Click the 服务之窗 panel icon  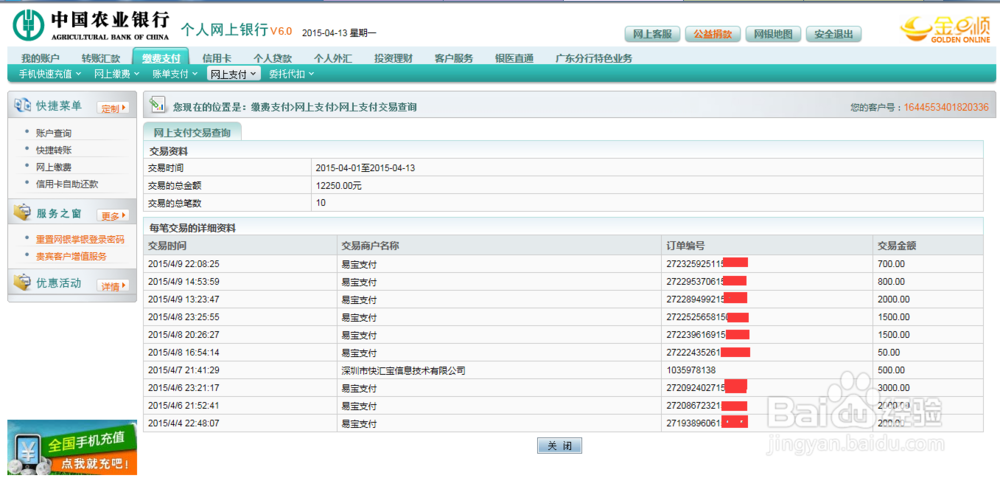tap(22, 214)
